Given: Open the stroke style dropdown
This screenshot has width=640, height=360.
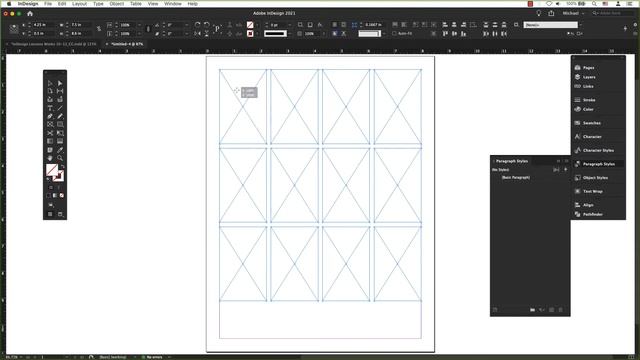Looking at the screenshot, I should [x=290, y=33].
